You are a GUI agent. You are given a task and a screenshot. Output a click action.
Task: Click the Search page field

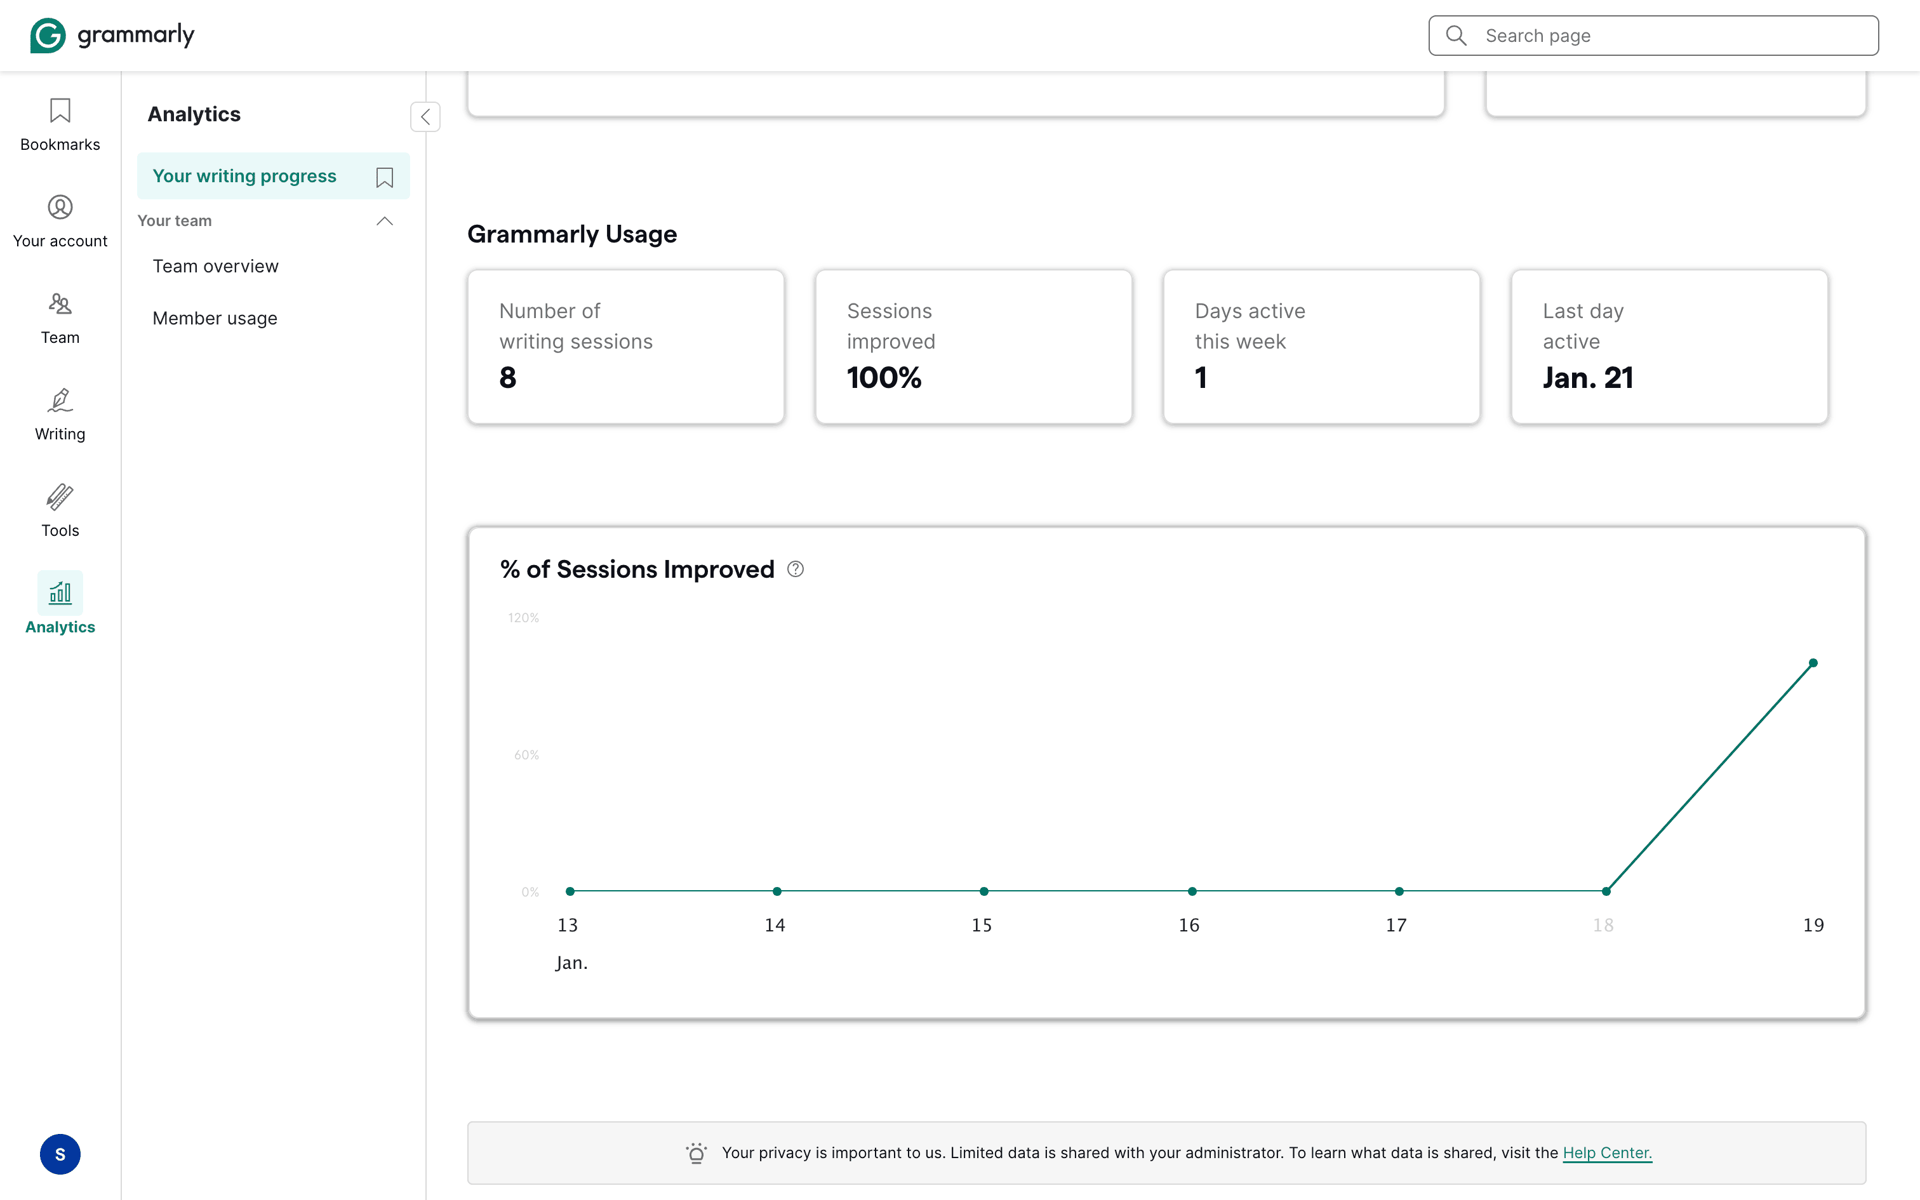coord(1653,35)
